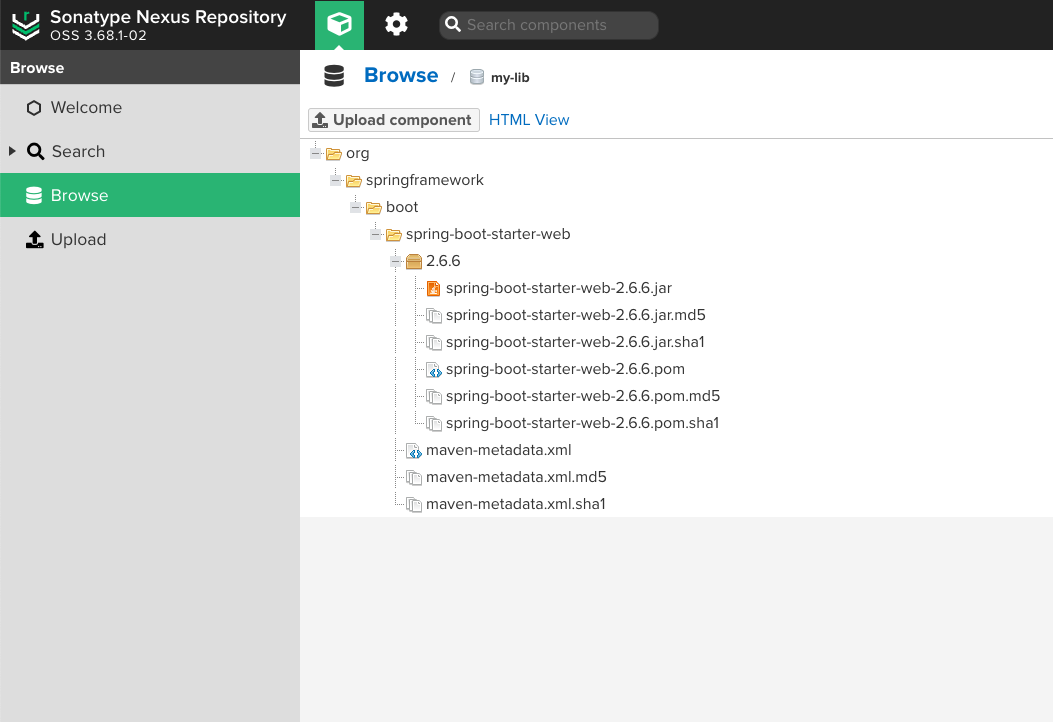Select spring-boot-starter-web-2.6.6.jar.sha1
The image size is (1053, 722).
pyautogui.click(x=575, y=342)
